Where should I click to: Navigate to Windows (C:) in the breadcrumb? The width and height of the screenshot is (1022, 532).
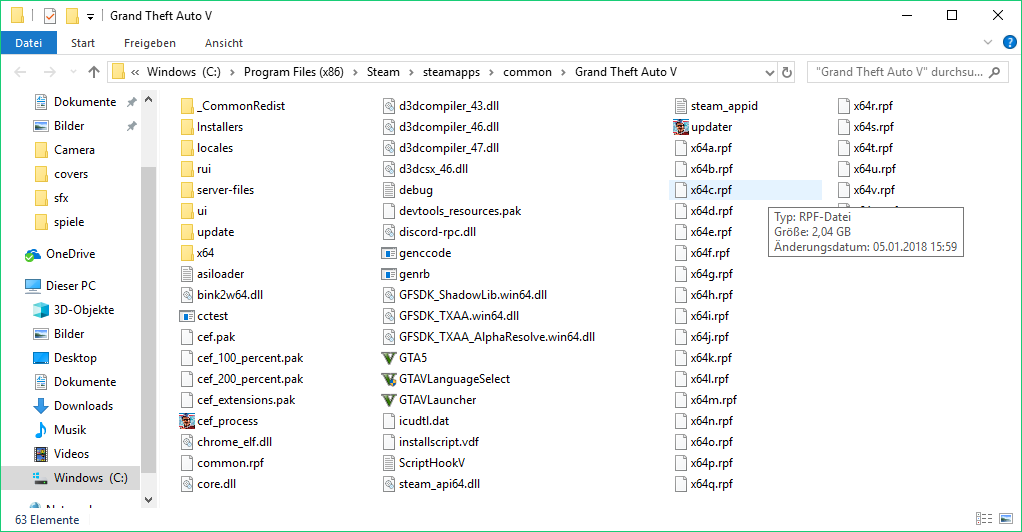[184, 72]
